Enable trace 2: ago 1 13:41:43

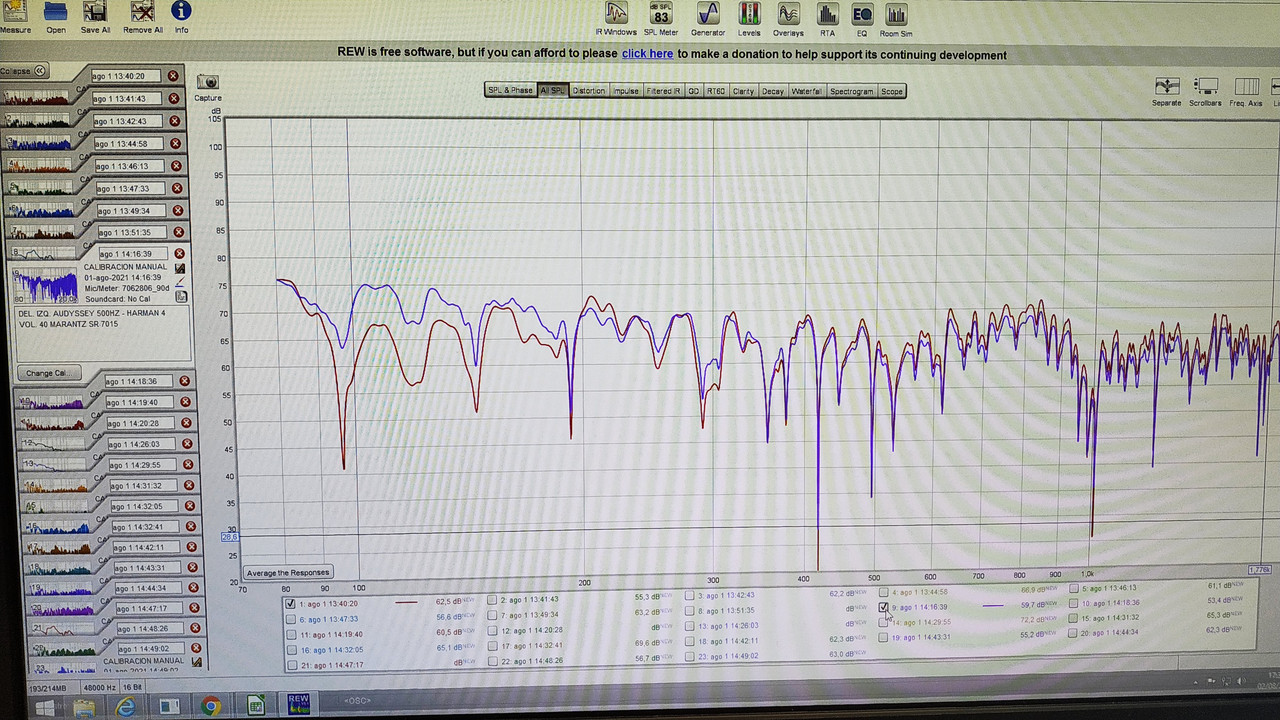pos(492,601)
